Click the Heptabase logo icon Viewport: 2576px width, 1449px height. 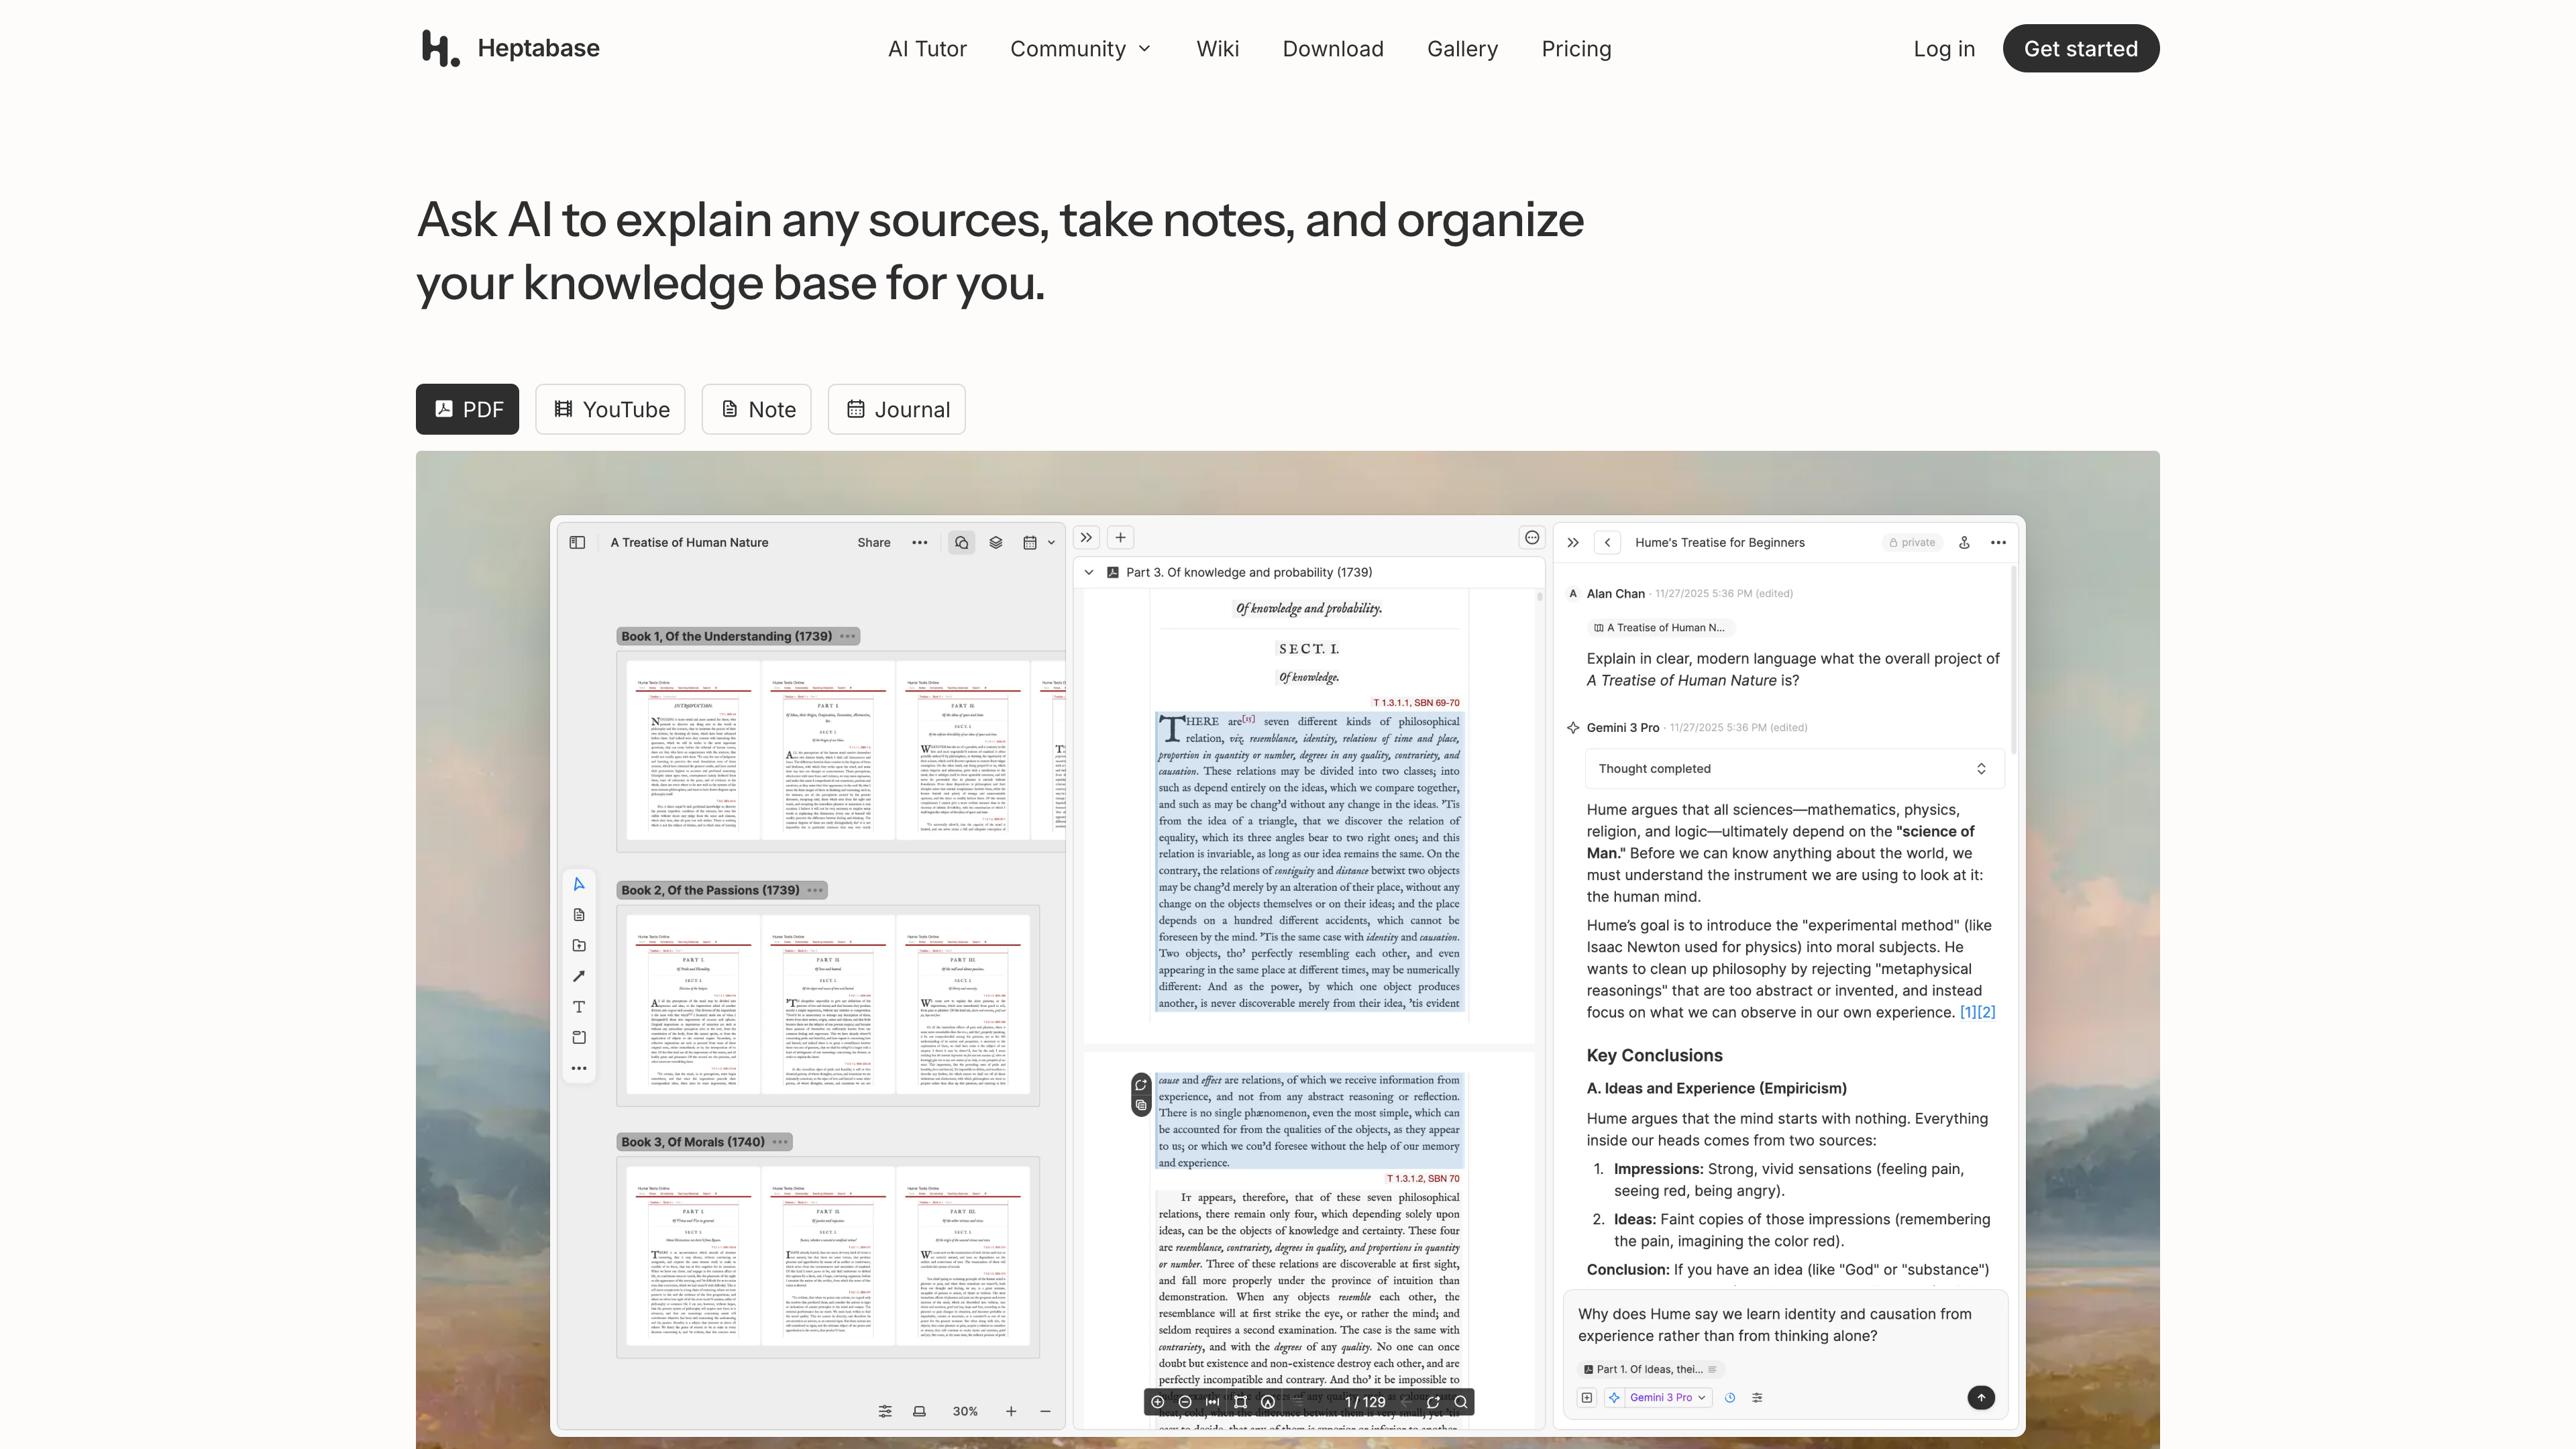[x=440, y=48]
